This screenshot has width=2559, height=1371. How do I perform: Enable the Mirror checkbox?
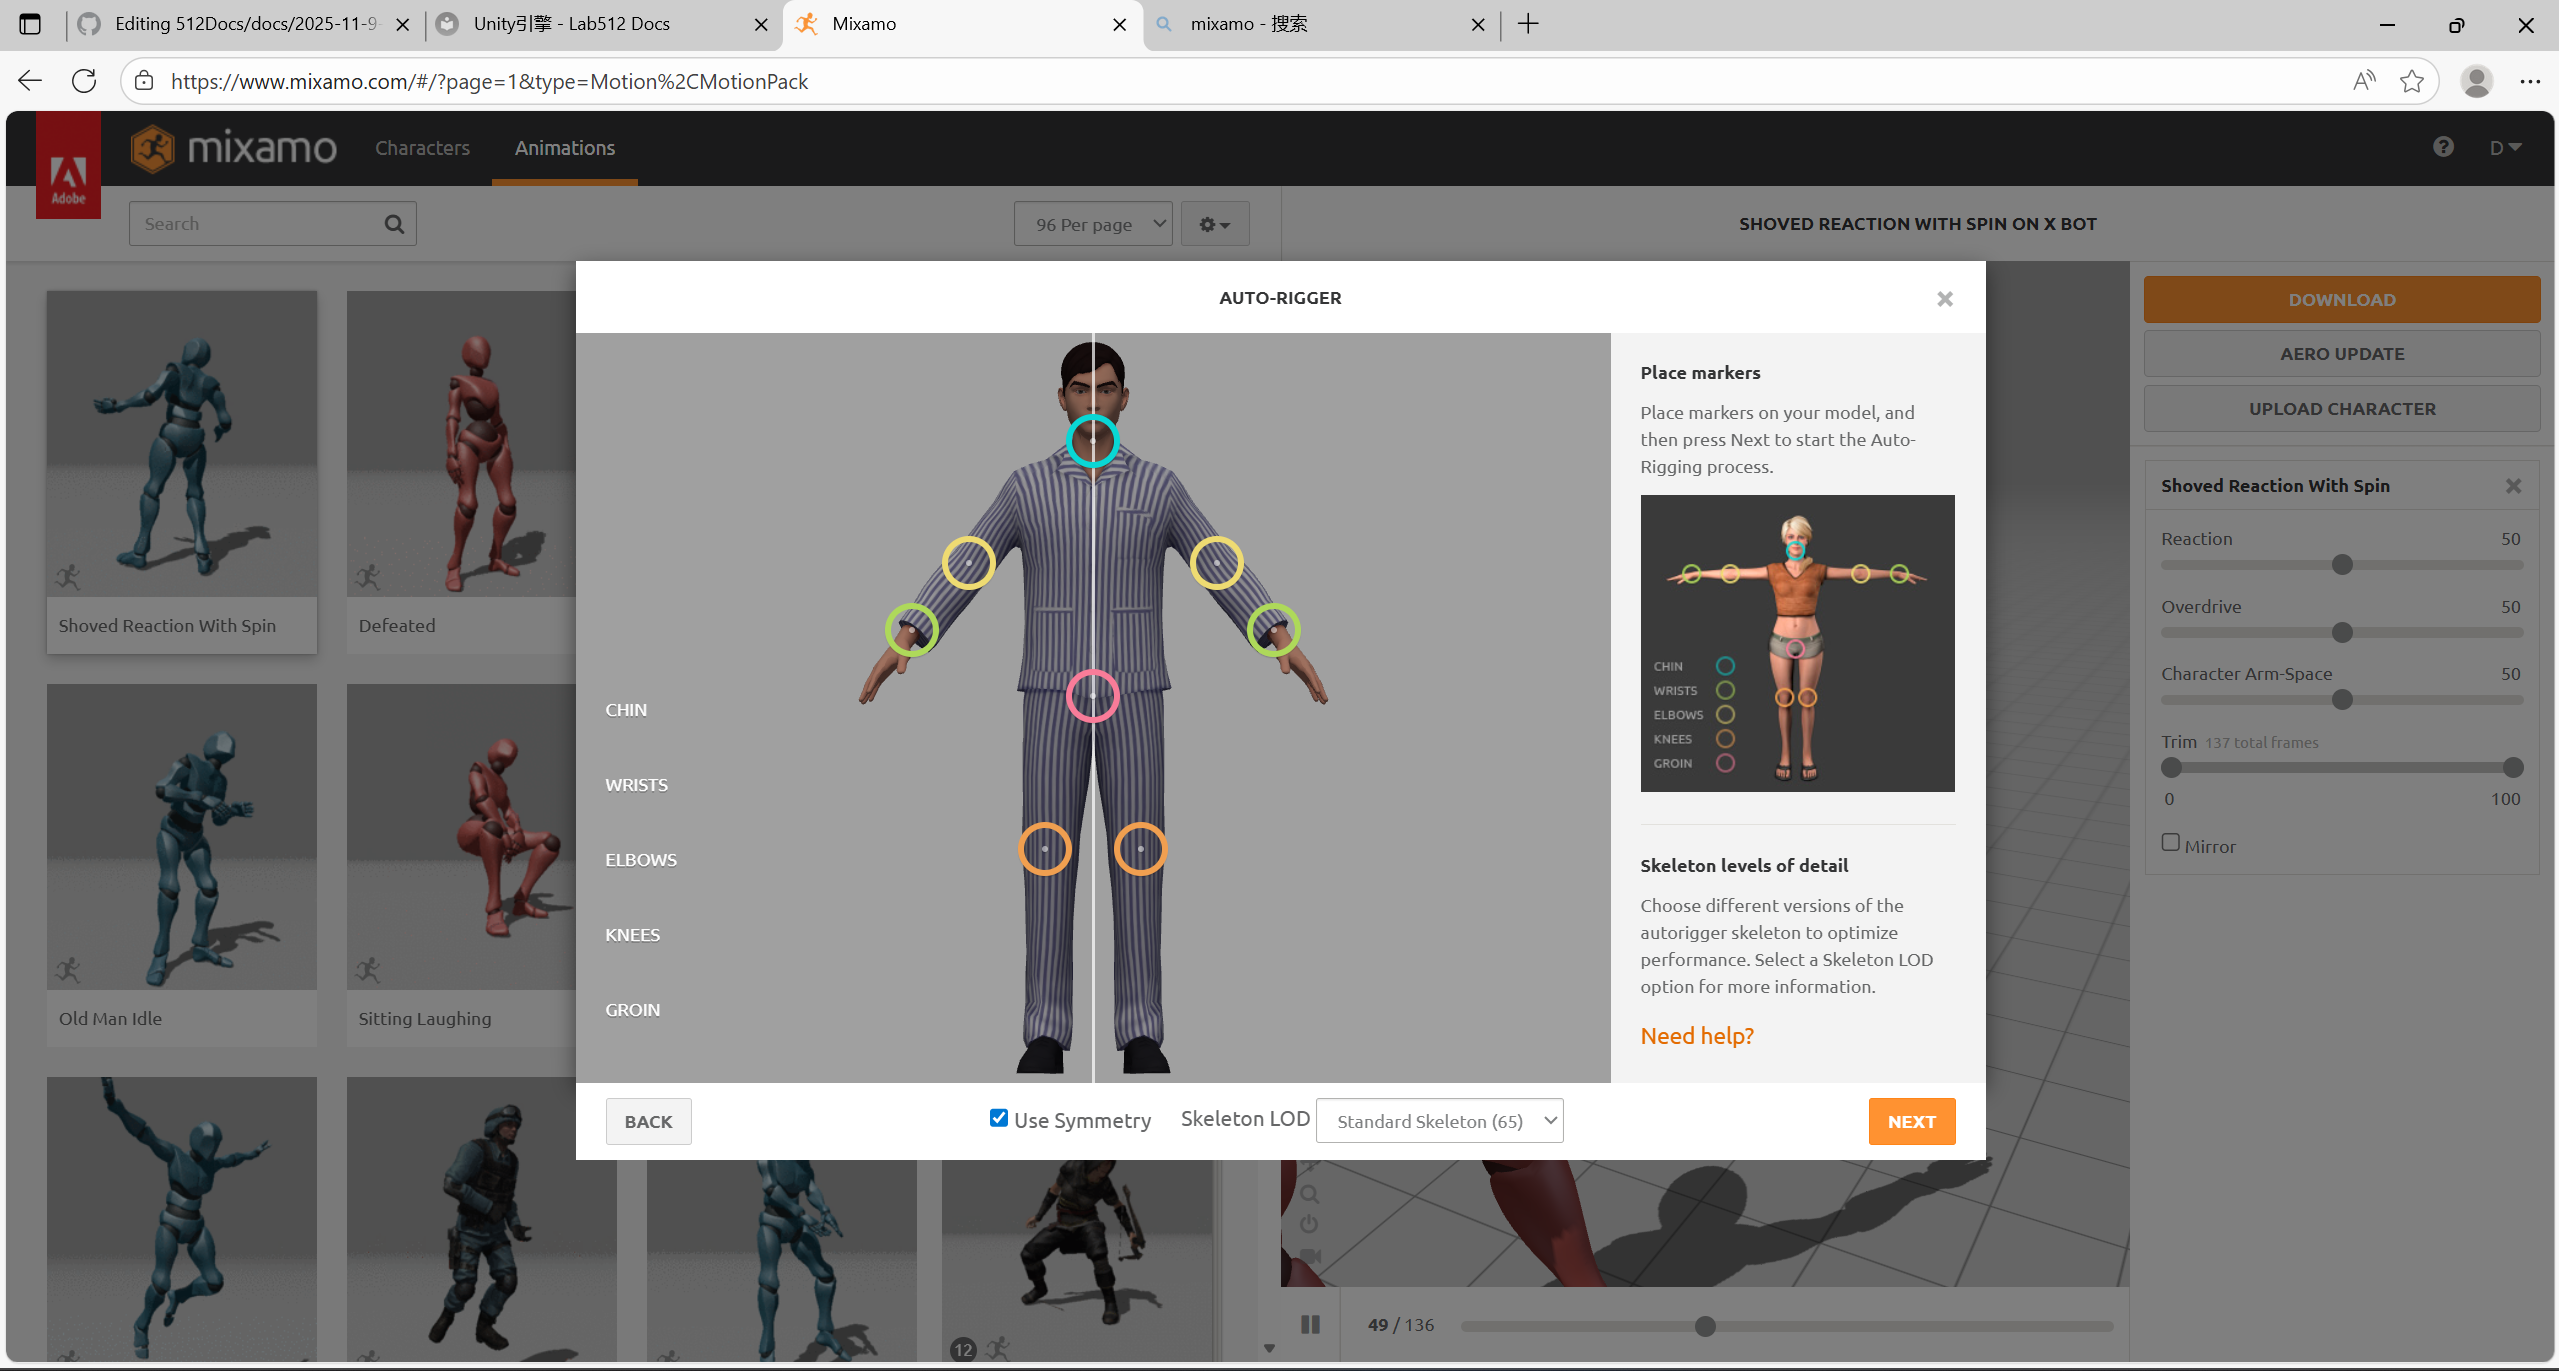click(2170, 843)
